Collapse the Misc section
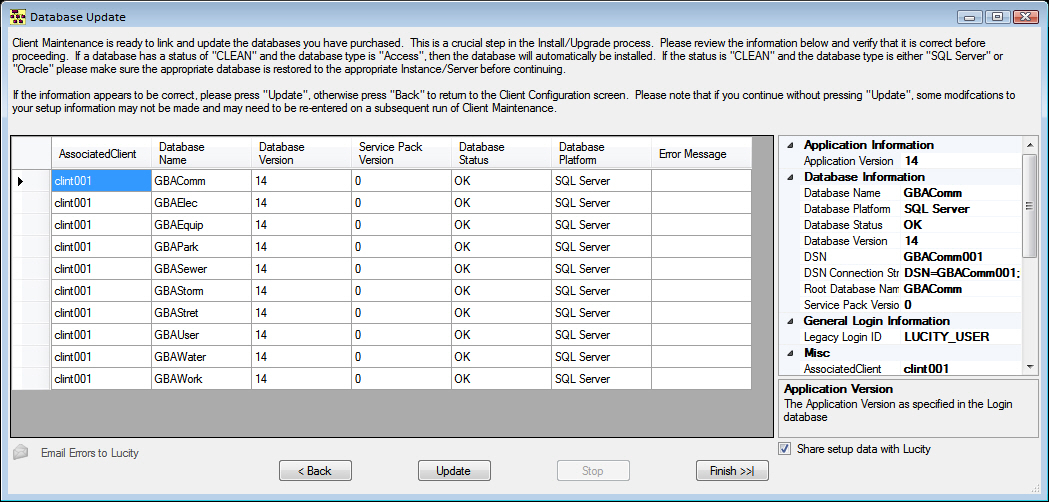The width and height of the screenshot is (1049, 502). pyautogui.click(x=791, y=353)
